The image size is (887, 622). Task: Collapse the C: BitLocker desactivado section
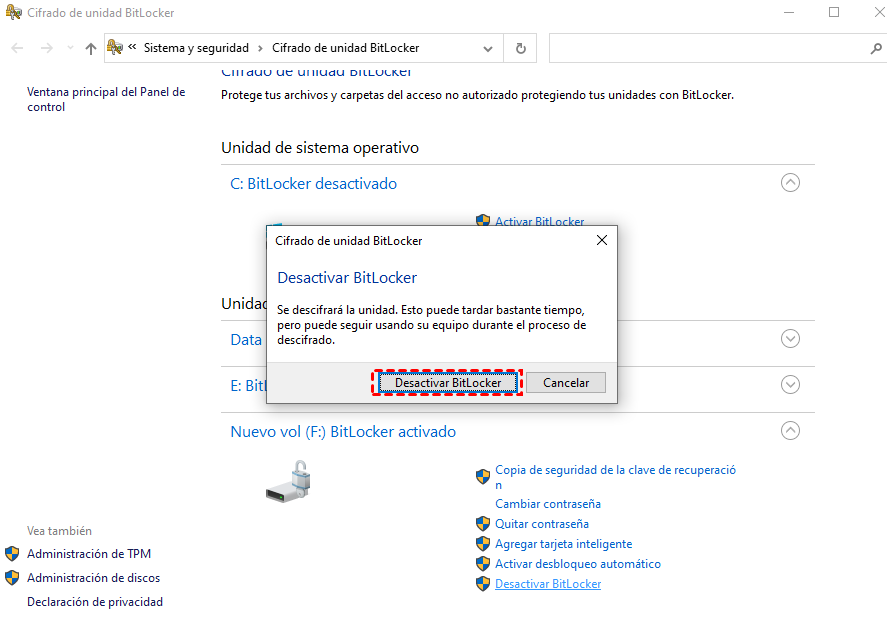pyautogui.click(x=790, y=182)
